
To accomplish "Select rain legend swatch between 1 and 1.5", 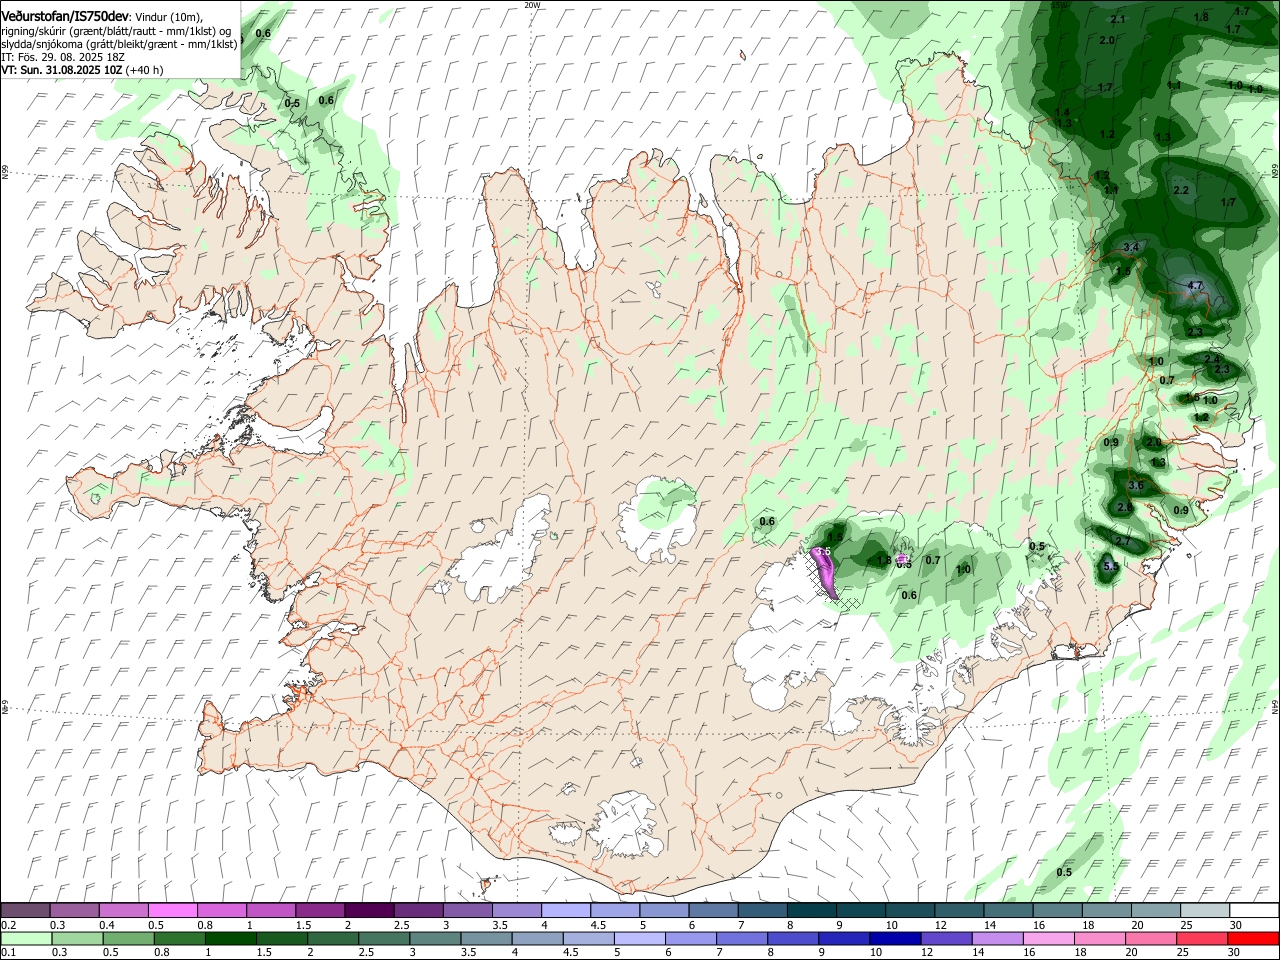I will 231,939.
